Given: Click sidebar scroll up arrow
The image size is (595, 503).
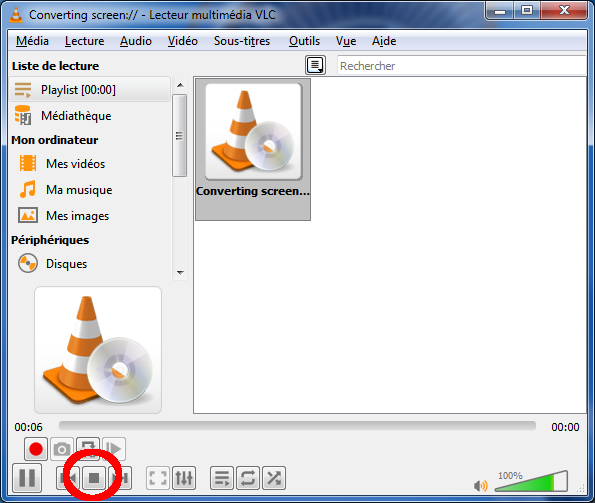Looking at the screenshot, I should tap(180, 85).
